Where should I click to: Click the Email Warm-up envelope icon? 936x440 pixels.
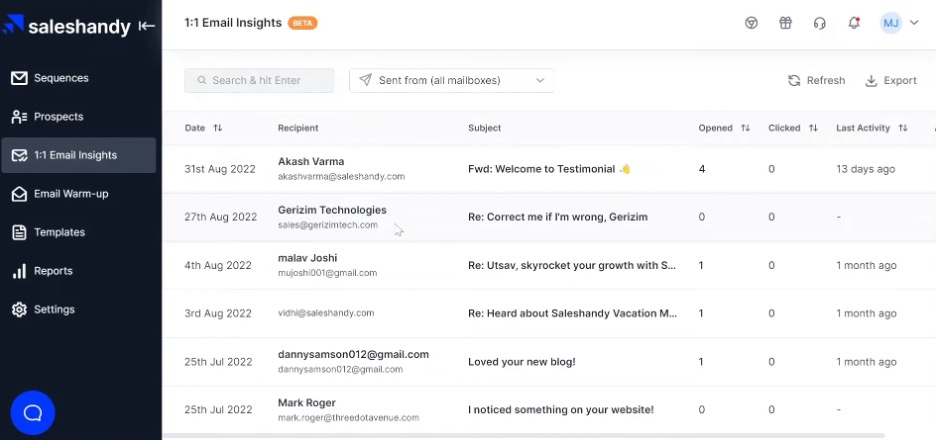click(19, 194)
